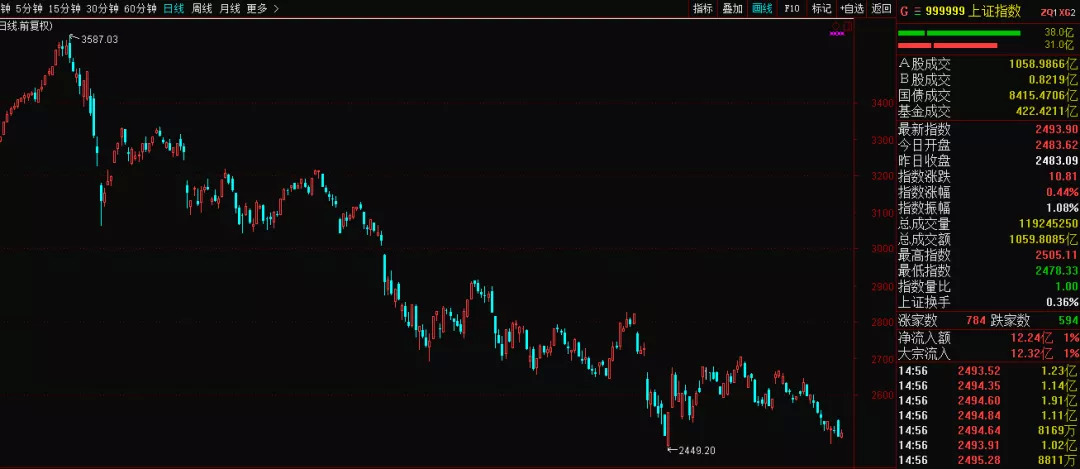Screen dimensions: 1080x469
Task: Open the three-line menu icon beside 999999
Action: click(917, 12)
